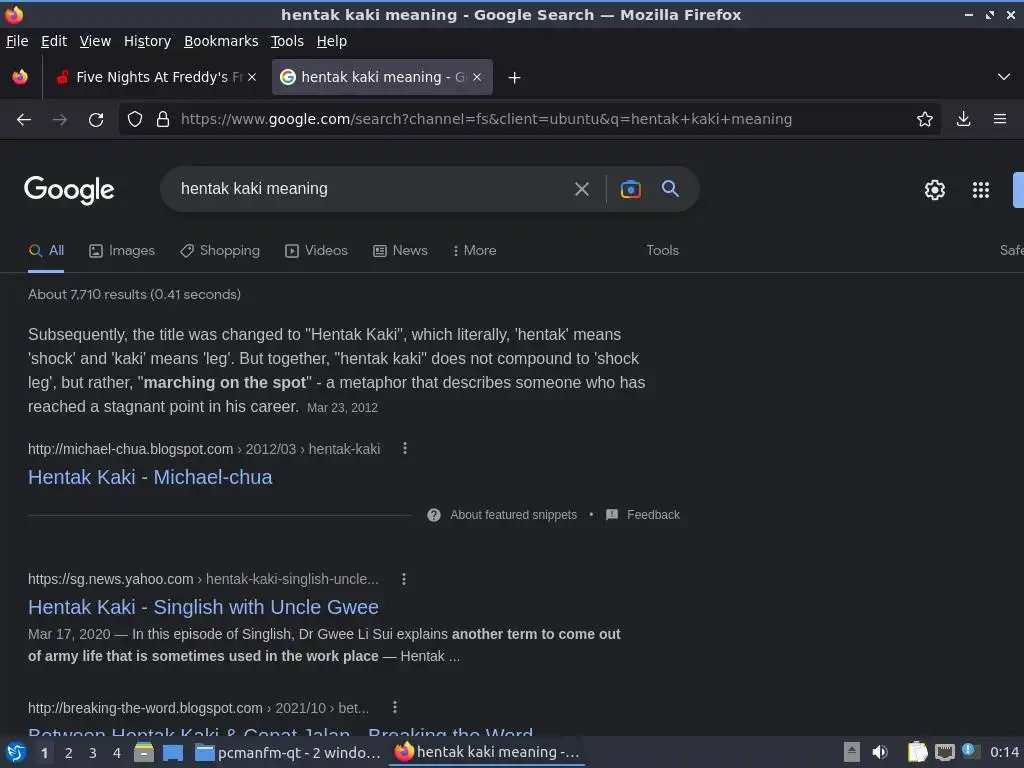Close the Five Nights At Freddy's tab

252,77
